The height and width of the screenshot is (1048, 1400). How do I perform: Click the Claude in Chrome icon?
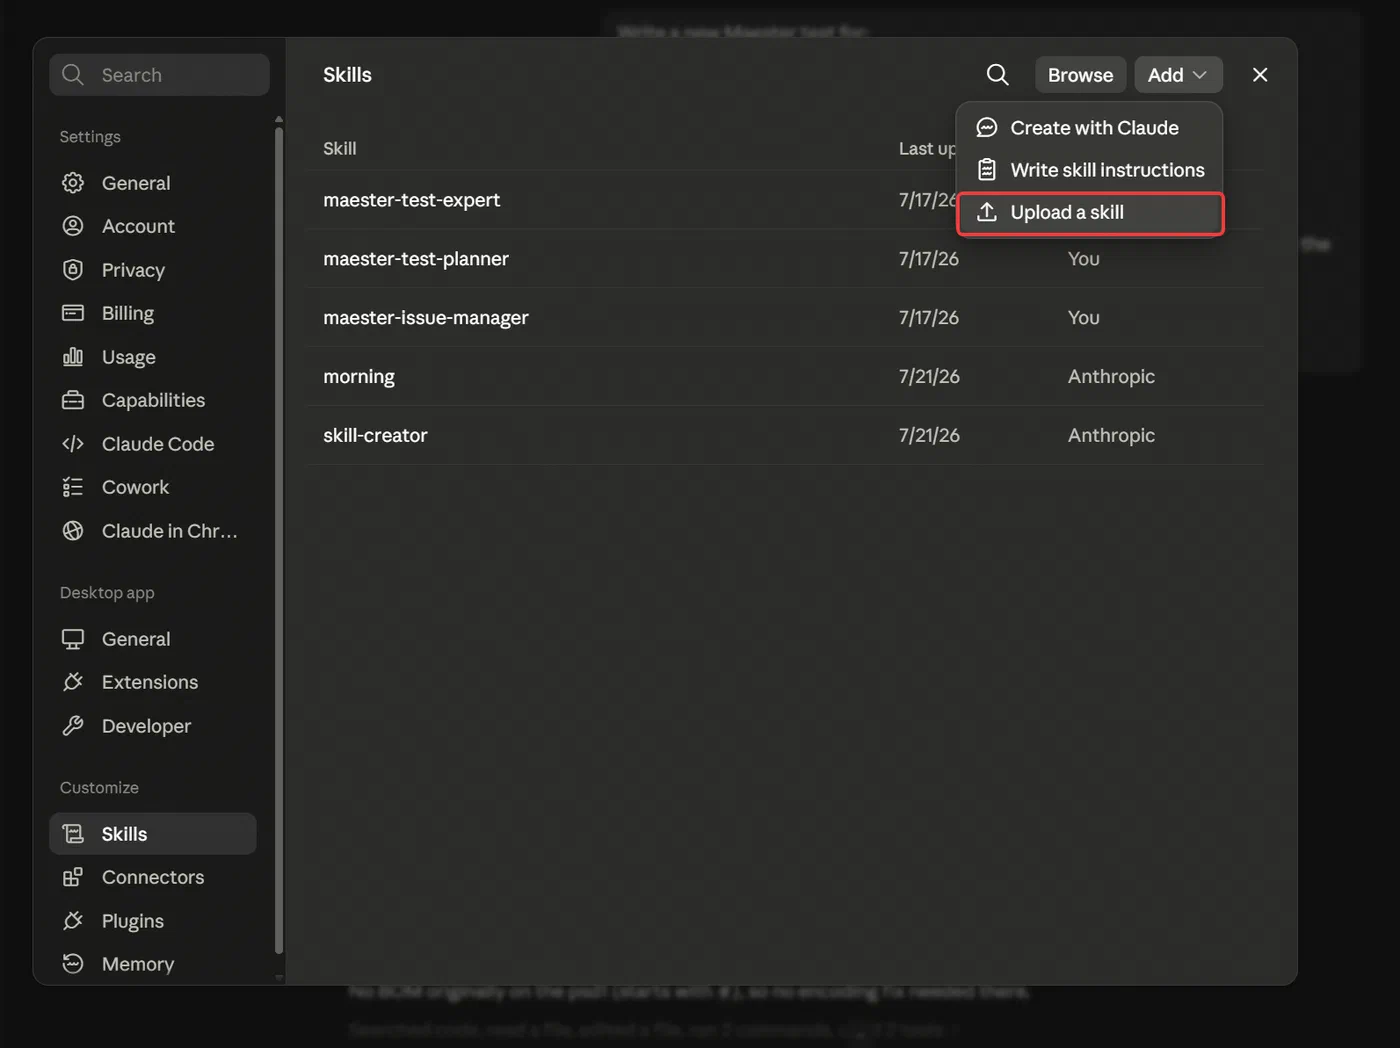point(73,531)
